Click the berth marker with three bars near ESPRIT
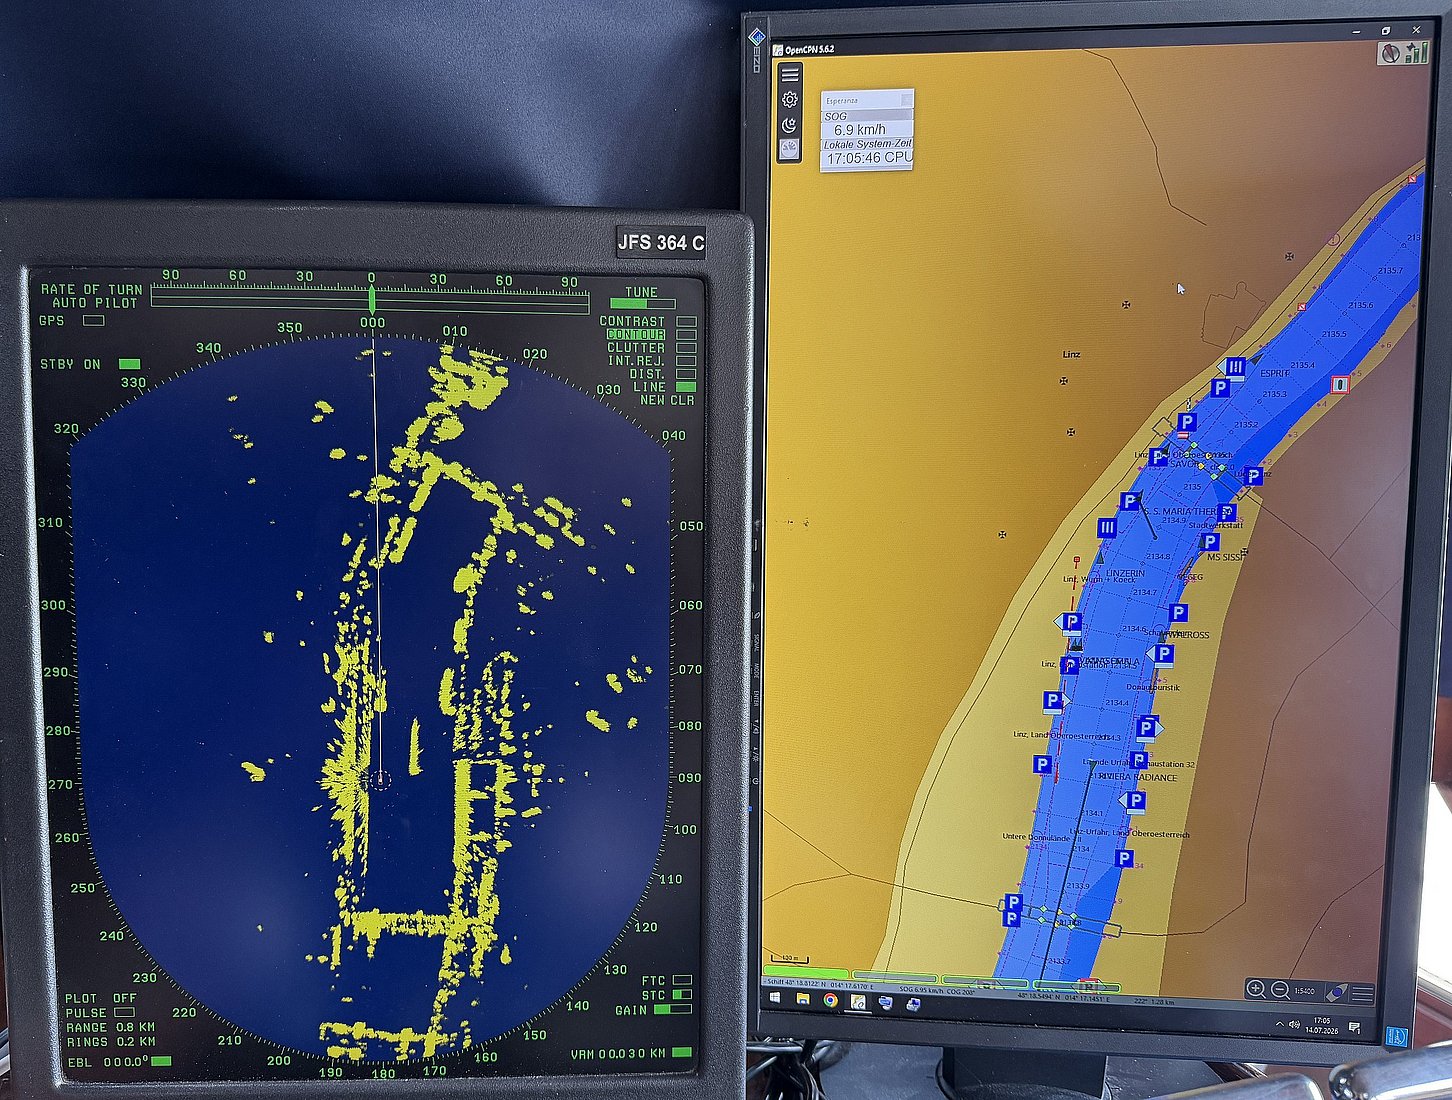The height and width of the screenshot is (1100, 1452). tap(1235, 367)
